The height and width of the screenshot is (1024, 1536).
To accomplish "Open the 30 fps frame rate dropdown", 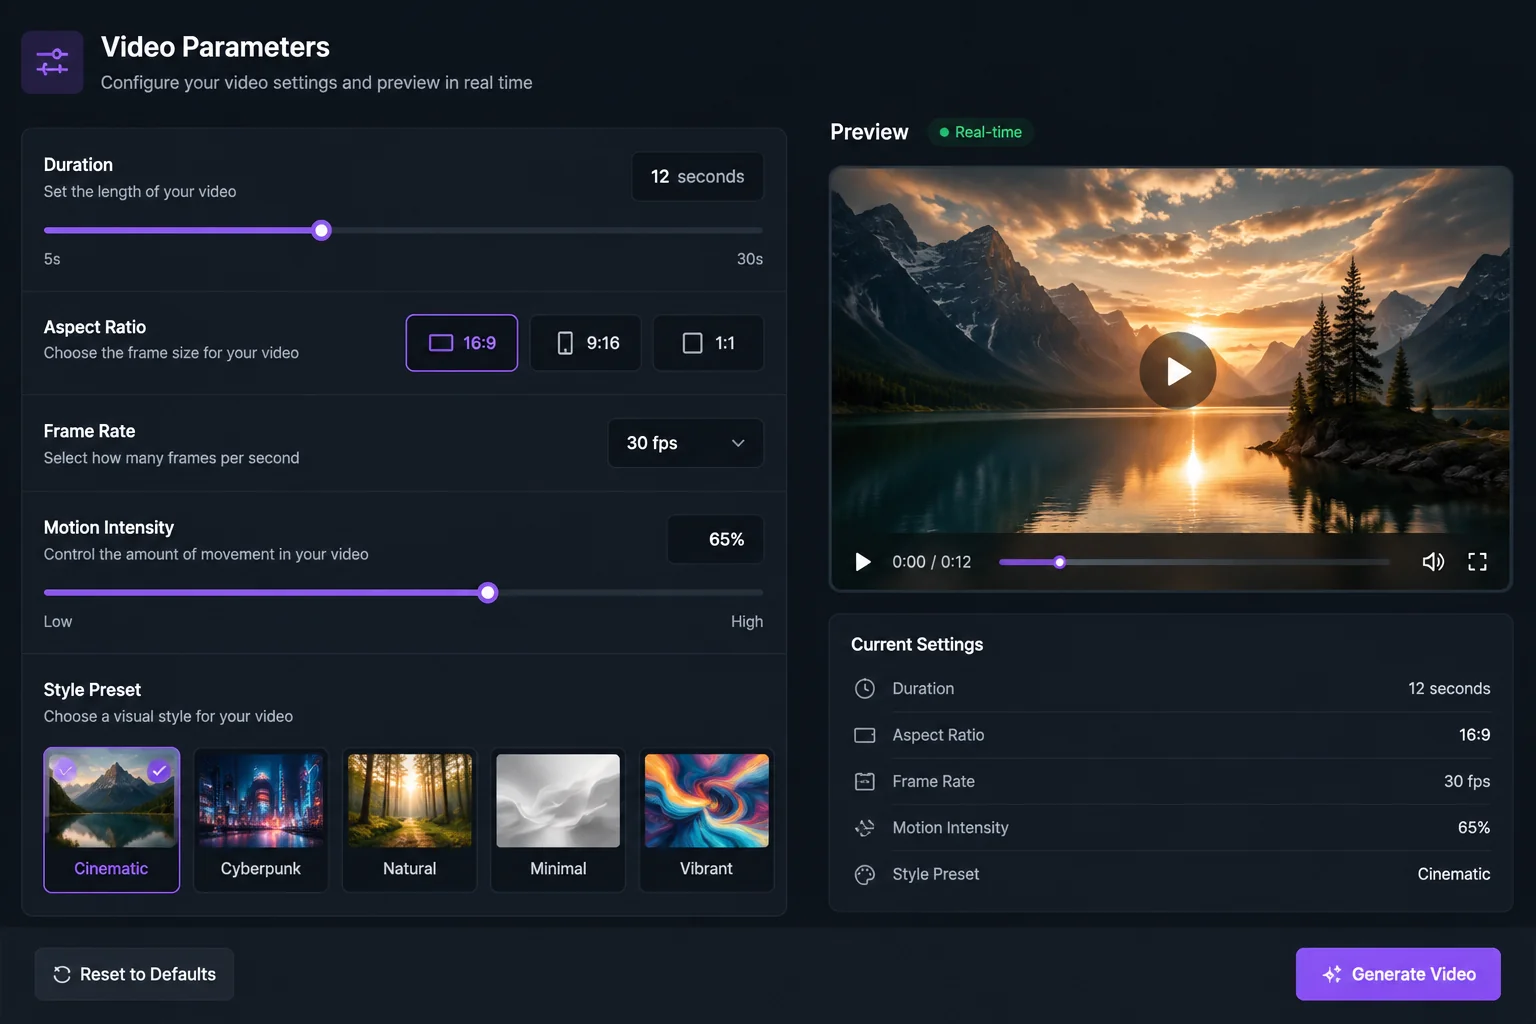I will 686,443.
